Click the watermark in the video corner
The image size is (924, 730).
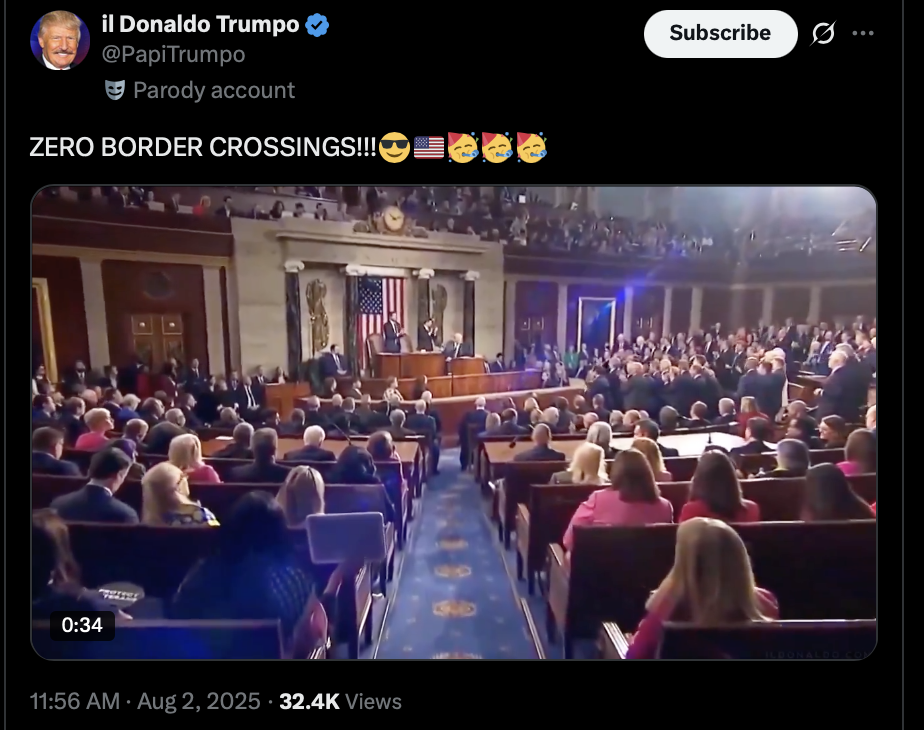pos(818,655)
